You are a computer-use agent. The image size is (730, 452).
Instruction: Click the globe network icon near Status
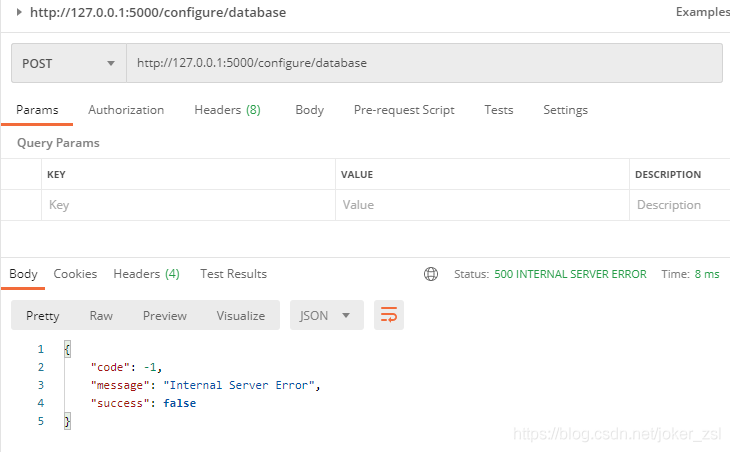point(431,274)
